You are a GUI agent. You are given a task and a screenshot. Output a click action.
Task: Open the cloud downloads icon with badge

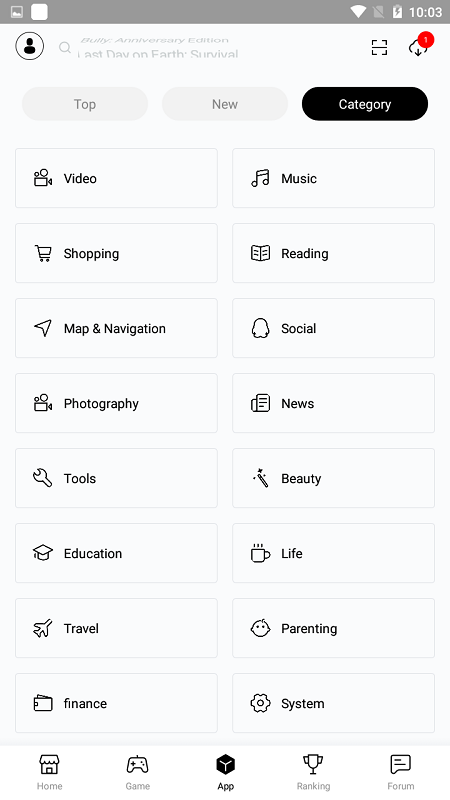420,46
